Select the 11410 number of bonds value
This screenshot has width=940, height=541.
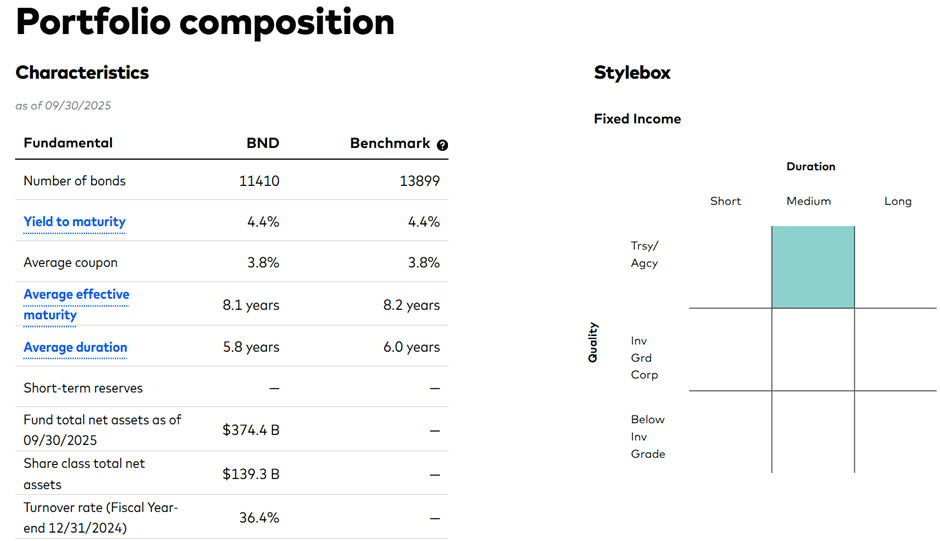pyautogui.click(x=259, y=181)
